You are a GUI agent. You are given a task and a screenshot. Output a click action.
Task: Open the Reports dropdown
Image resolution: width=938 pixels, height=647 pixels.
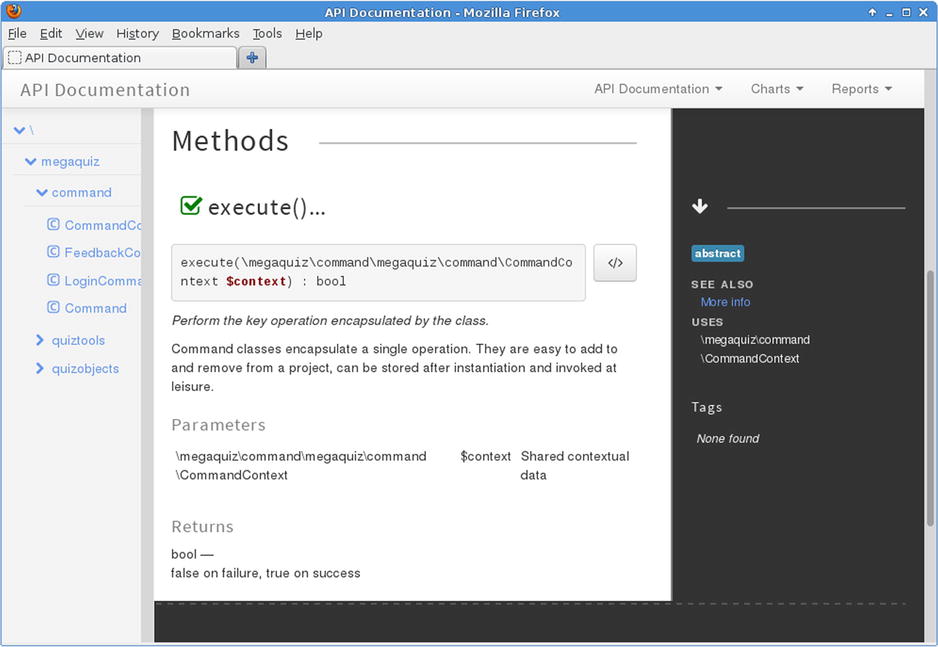tap(861, 89)
